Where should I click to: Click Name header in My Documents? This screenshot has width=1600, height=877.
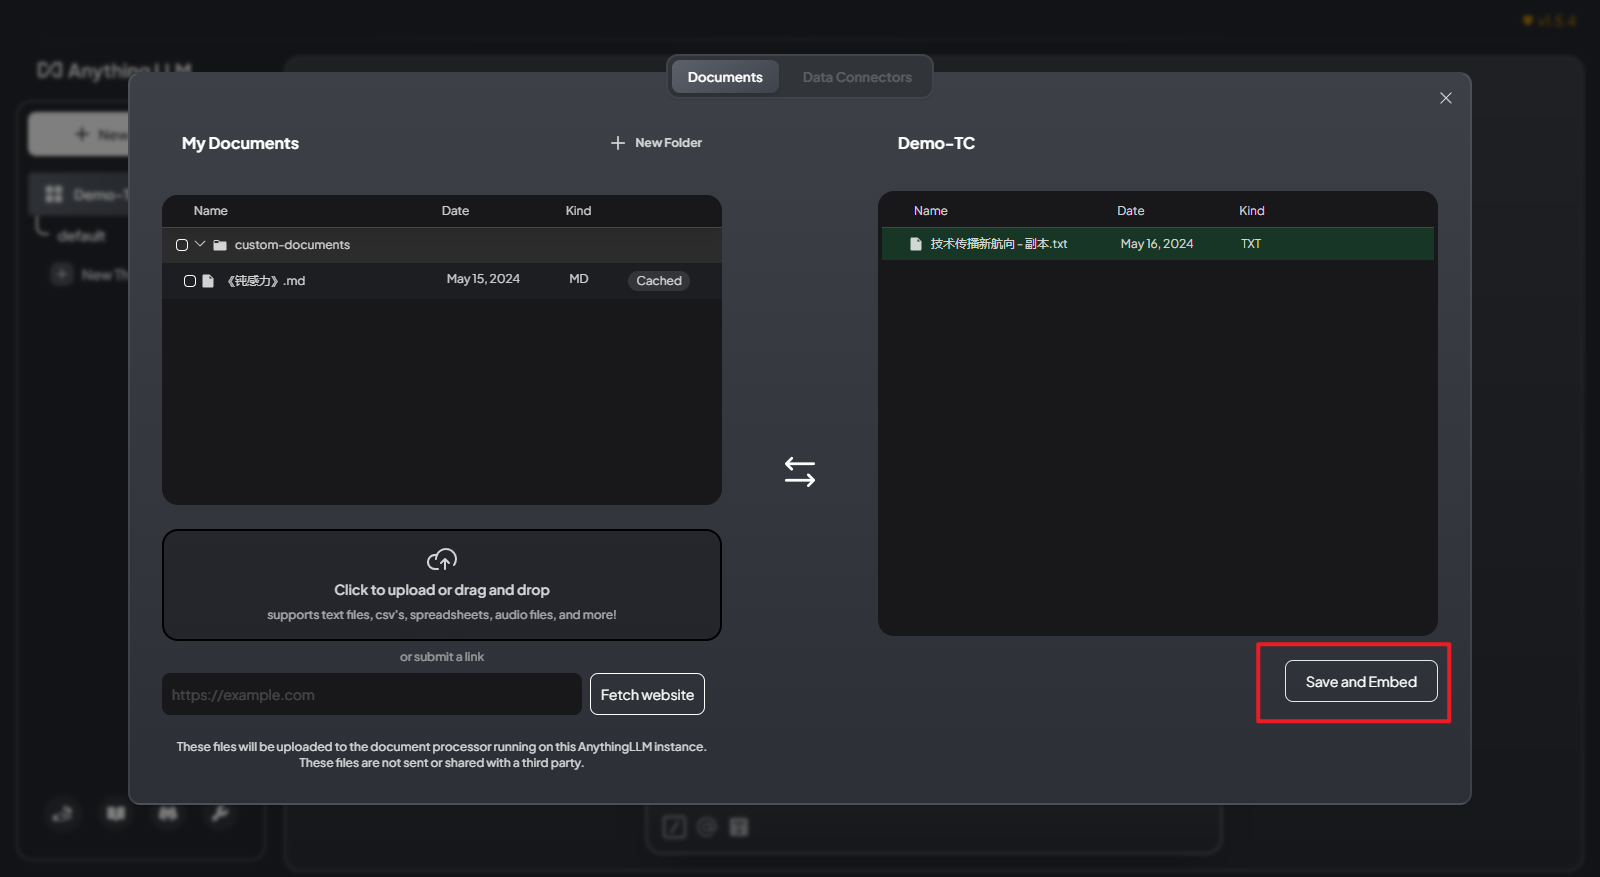tap(211, 211)
